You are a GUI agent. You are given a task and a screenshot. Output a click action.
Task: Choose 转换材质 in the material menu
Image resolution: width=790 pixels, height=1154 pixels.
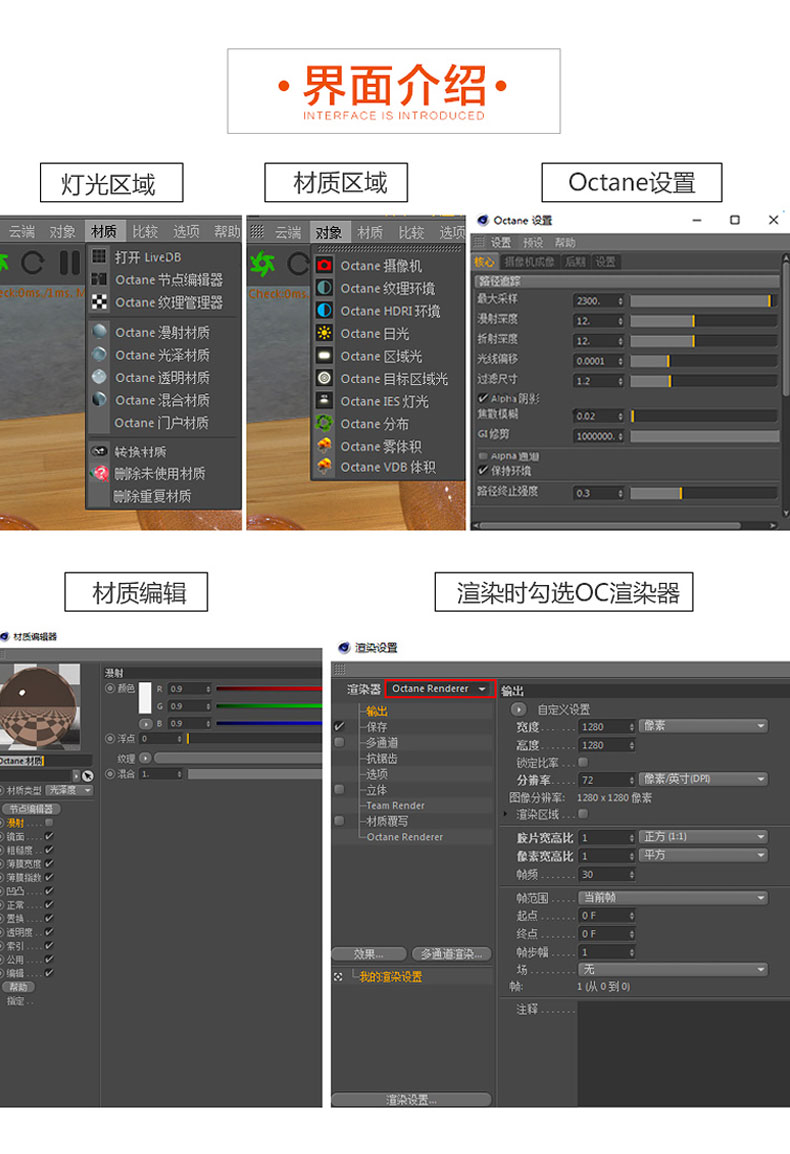(x=140, y=452)
